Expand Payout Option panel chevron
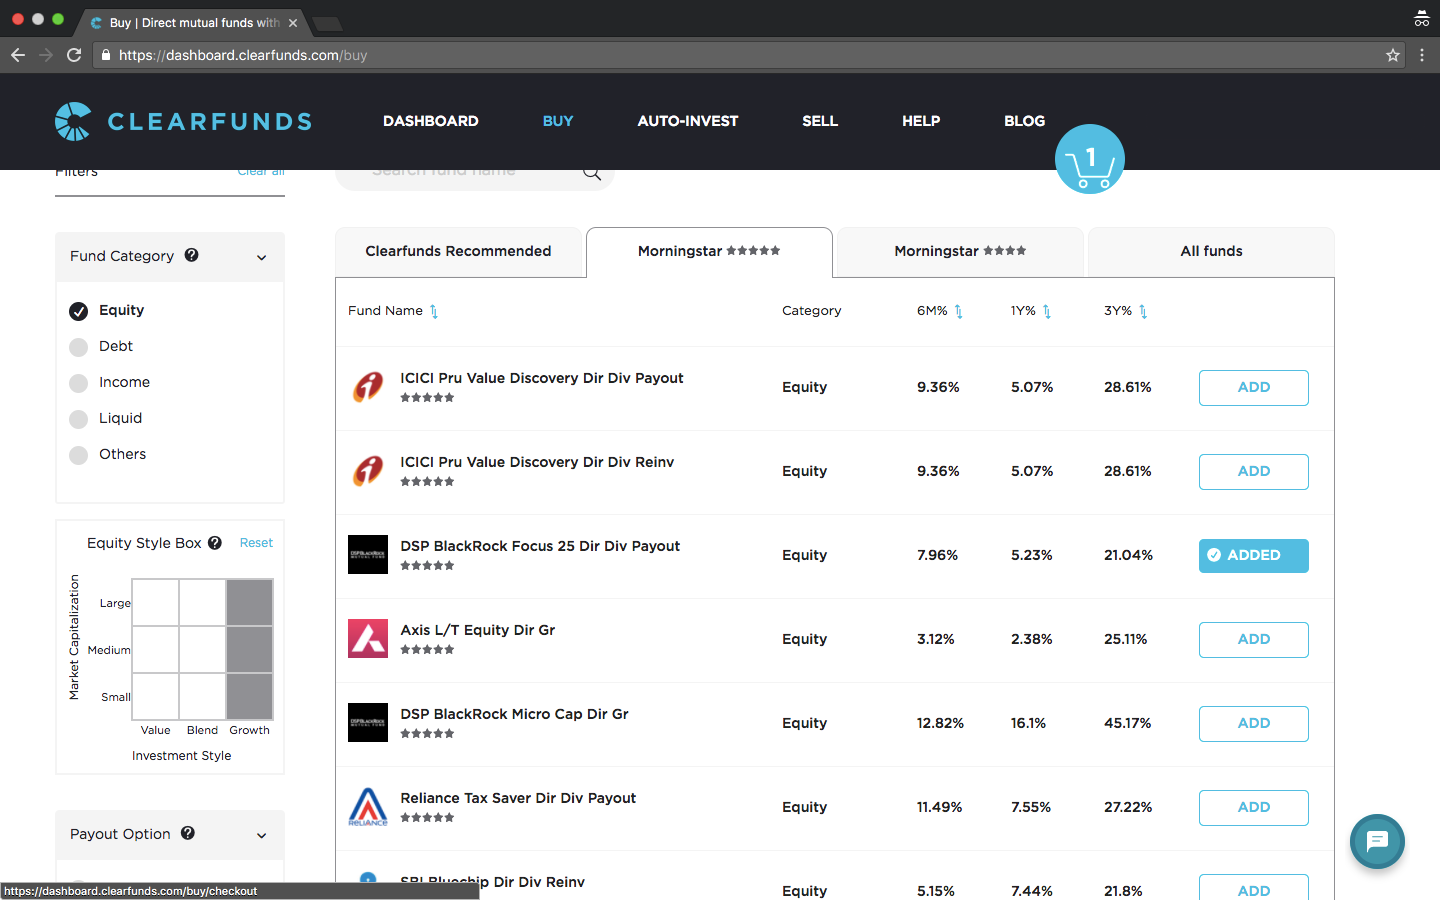This screenshot has width=1440, height=900. tap(262, 835)
